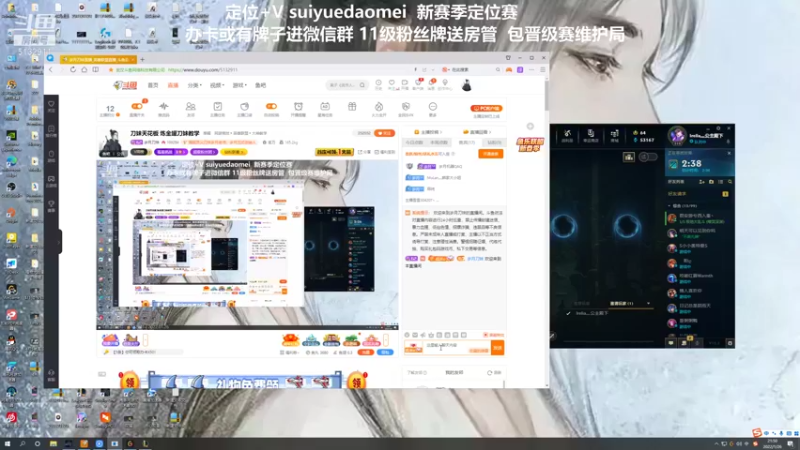Click the orange follow heart button
This screenshot has height=450, width=800.
point(384,133)
